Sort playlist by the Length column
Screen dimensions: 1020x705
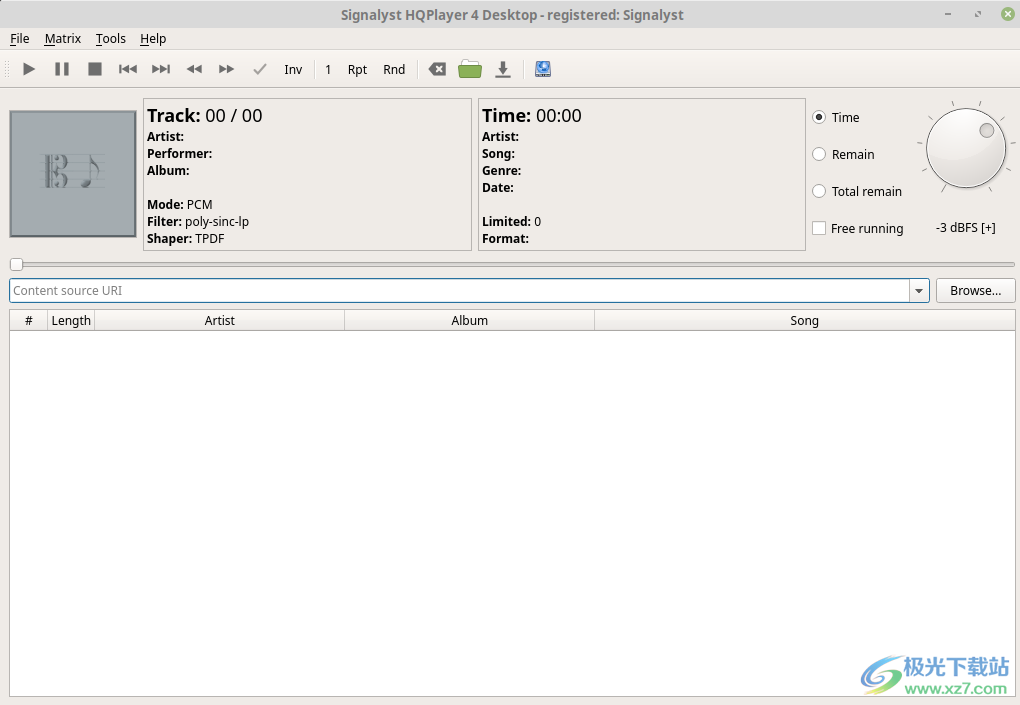[x=71, y=321]
